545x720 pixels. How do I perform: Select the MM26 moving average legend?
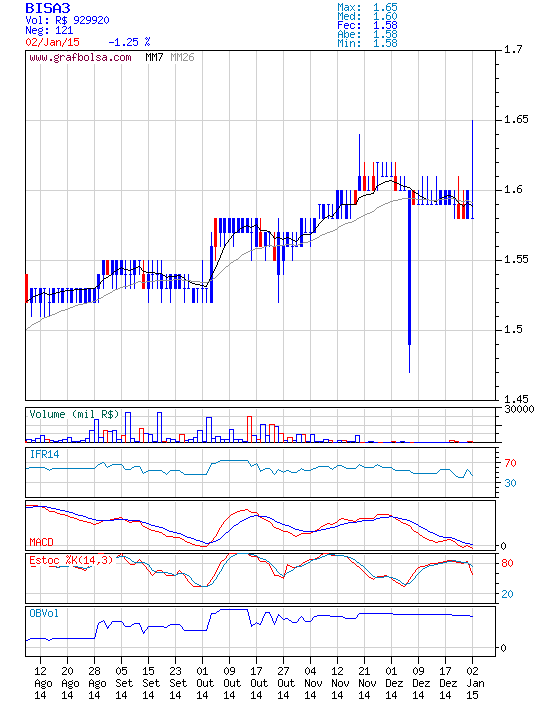[182, 57]
